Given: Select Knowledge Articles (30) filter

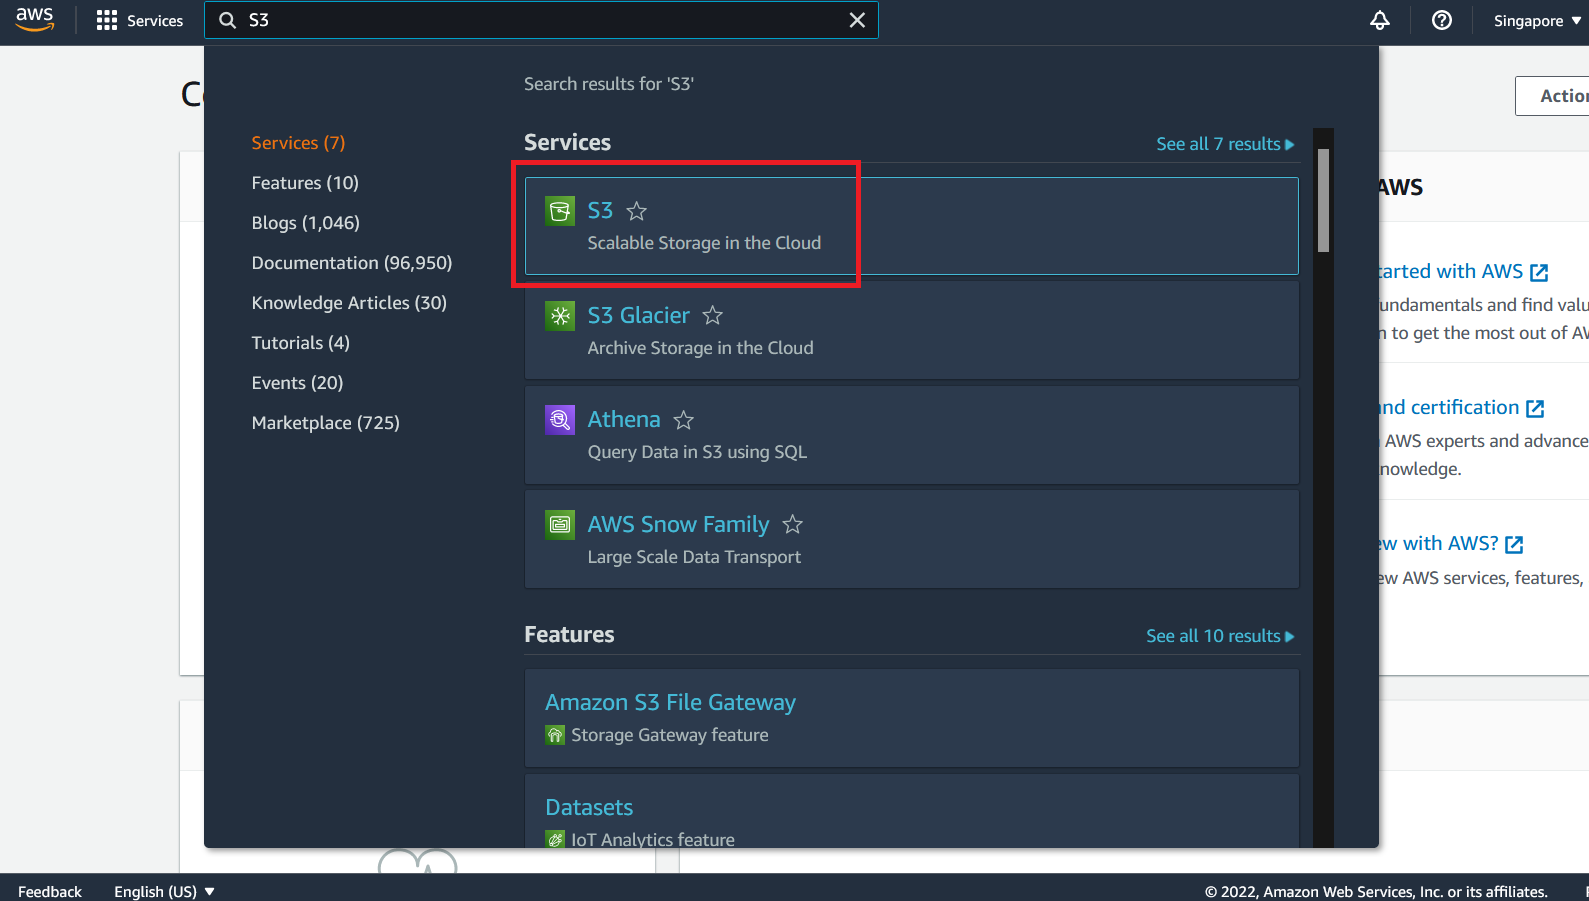Looking at the screenshot, I should tap(349, 303).
